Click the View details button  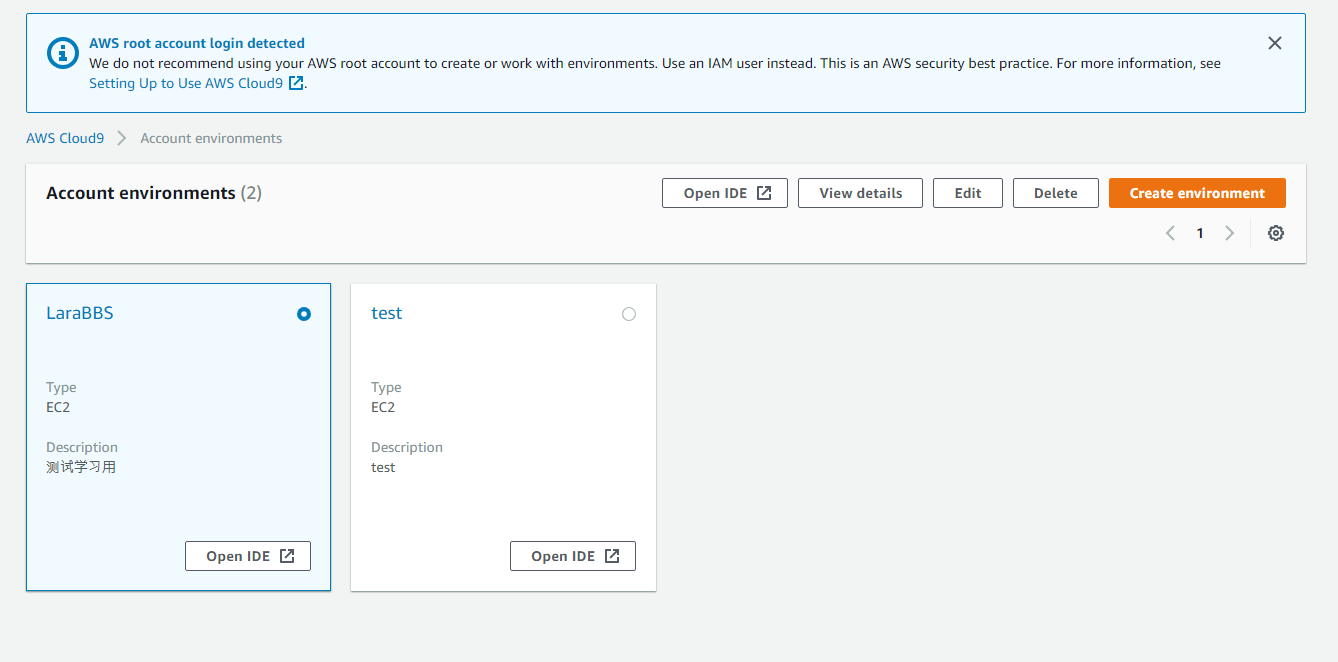coord(861,193)
